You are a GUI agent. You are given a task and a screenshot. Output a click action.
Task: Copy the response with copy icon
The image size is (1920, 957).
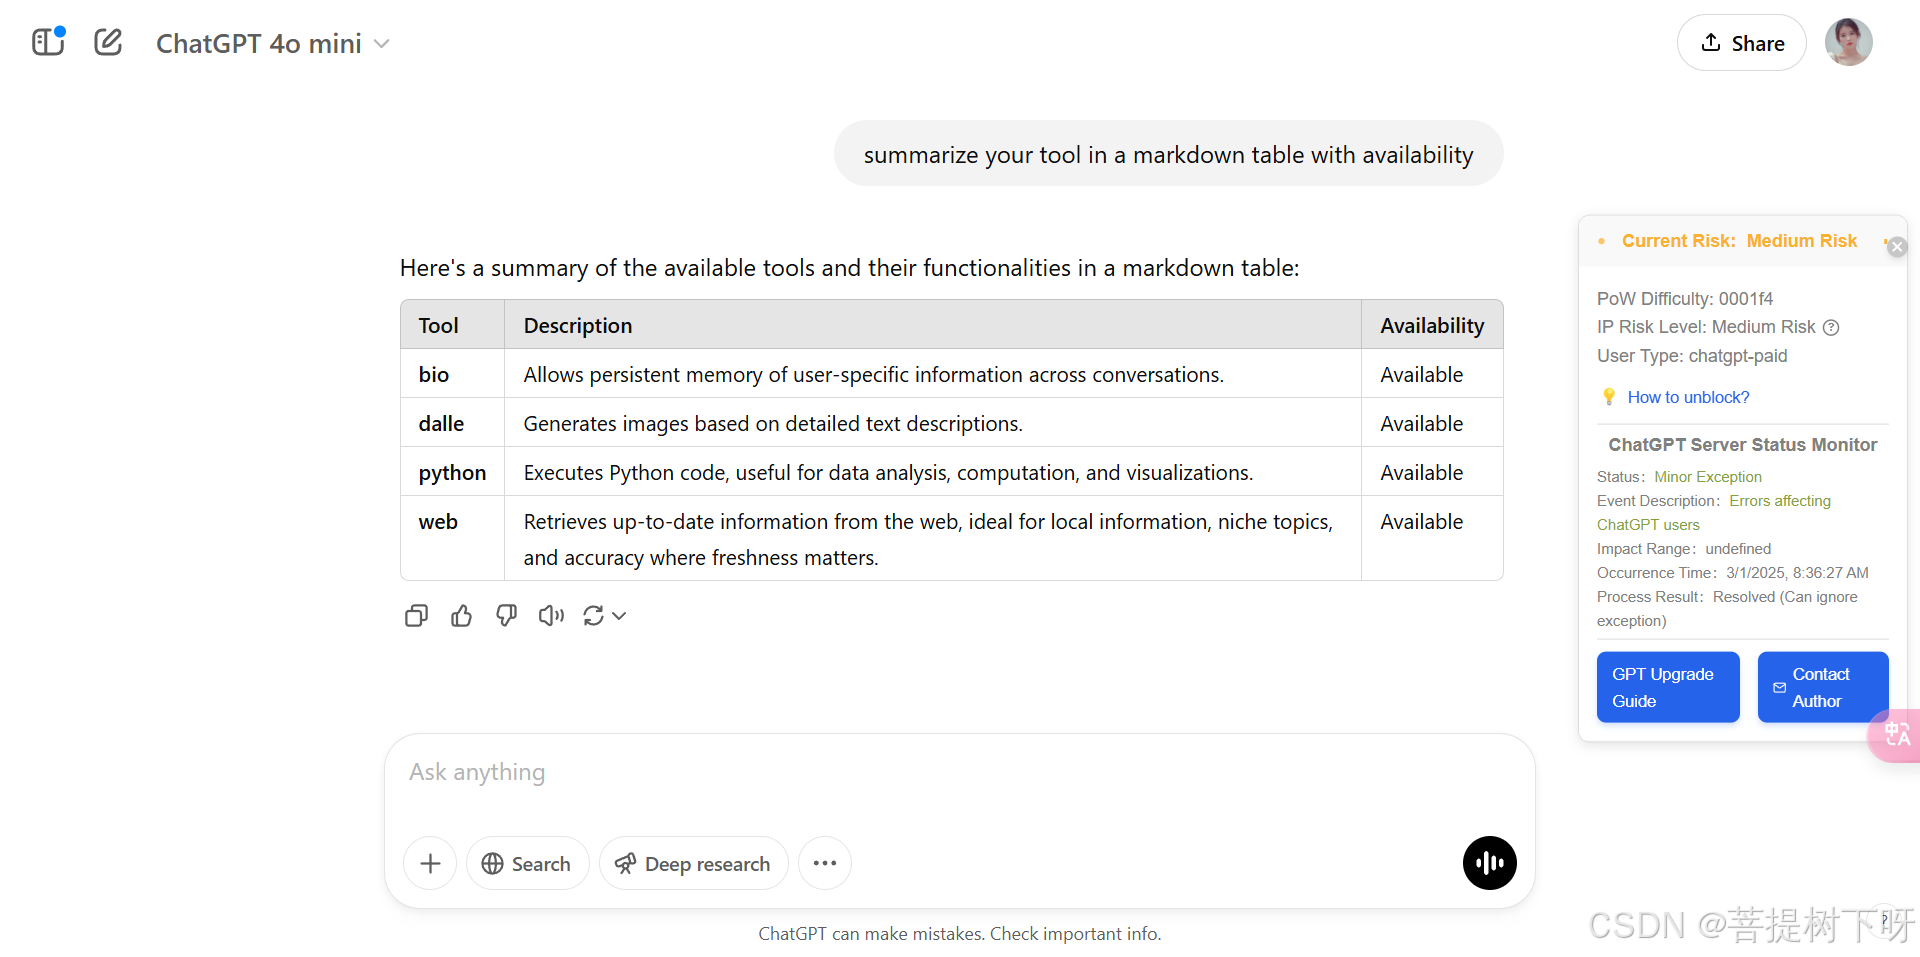416,616
